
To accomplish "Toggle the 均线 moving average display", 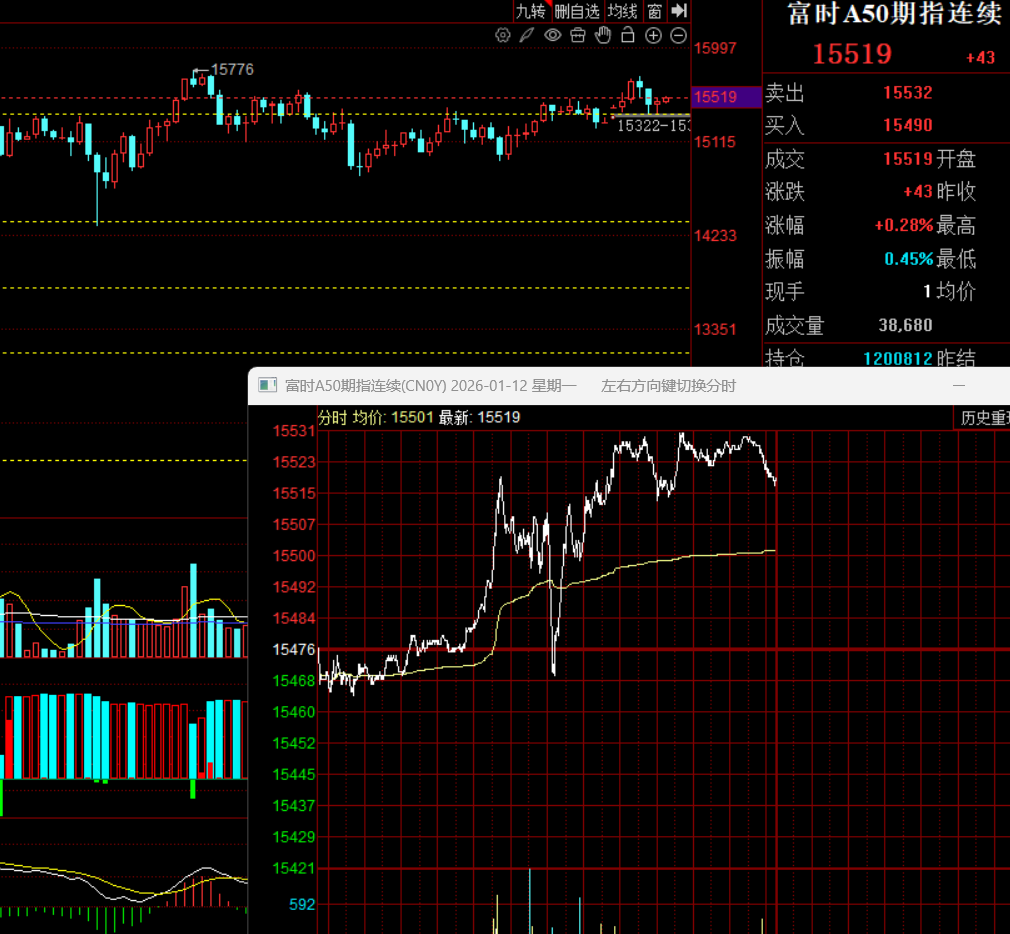I will click(622, 11).
